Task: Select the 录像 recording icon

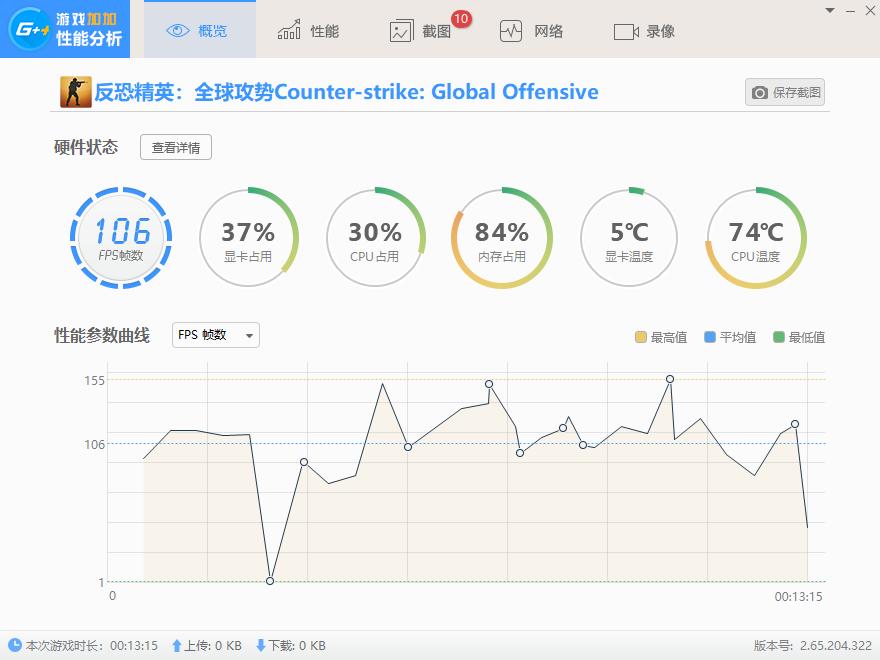Action: 625,30
